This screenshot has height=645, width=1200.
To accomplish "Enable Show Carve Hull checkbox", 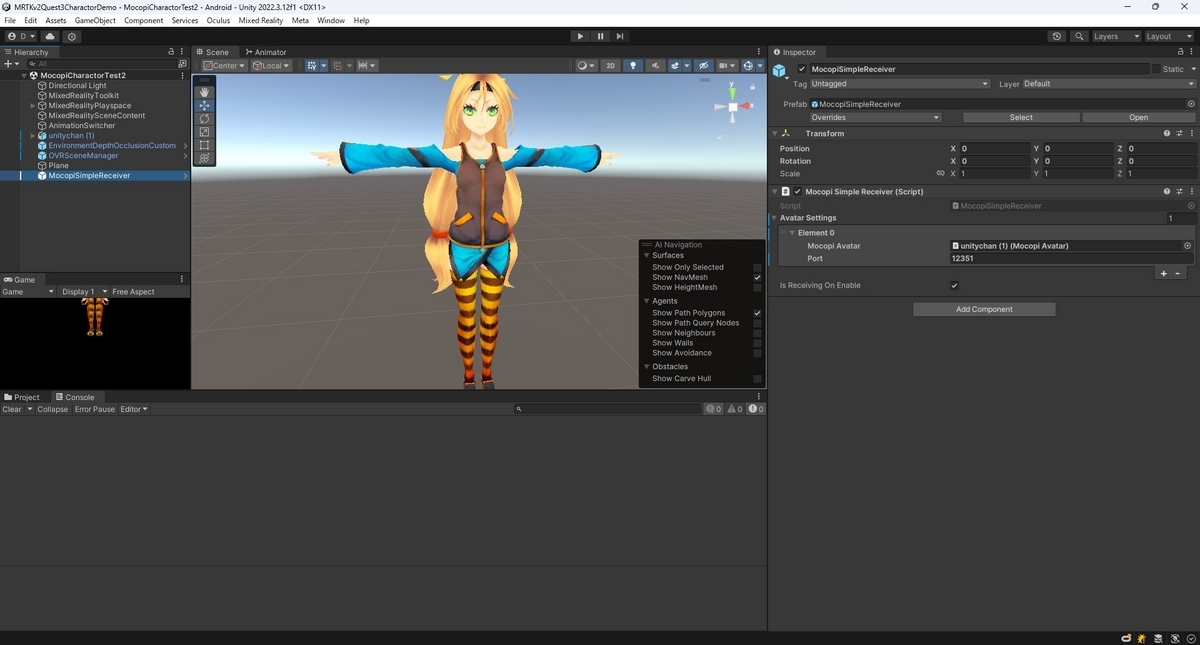I will coord(757,379).
